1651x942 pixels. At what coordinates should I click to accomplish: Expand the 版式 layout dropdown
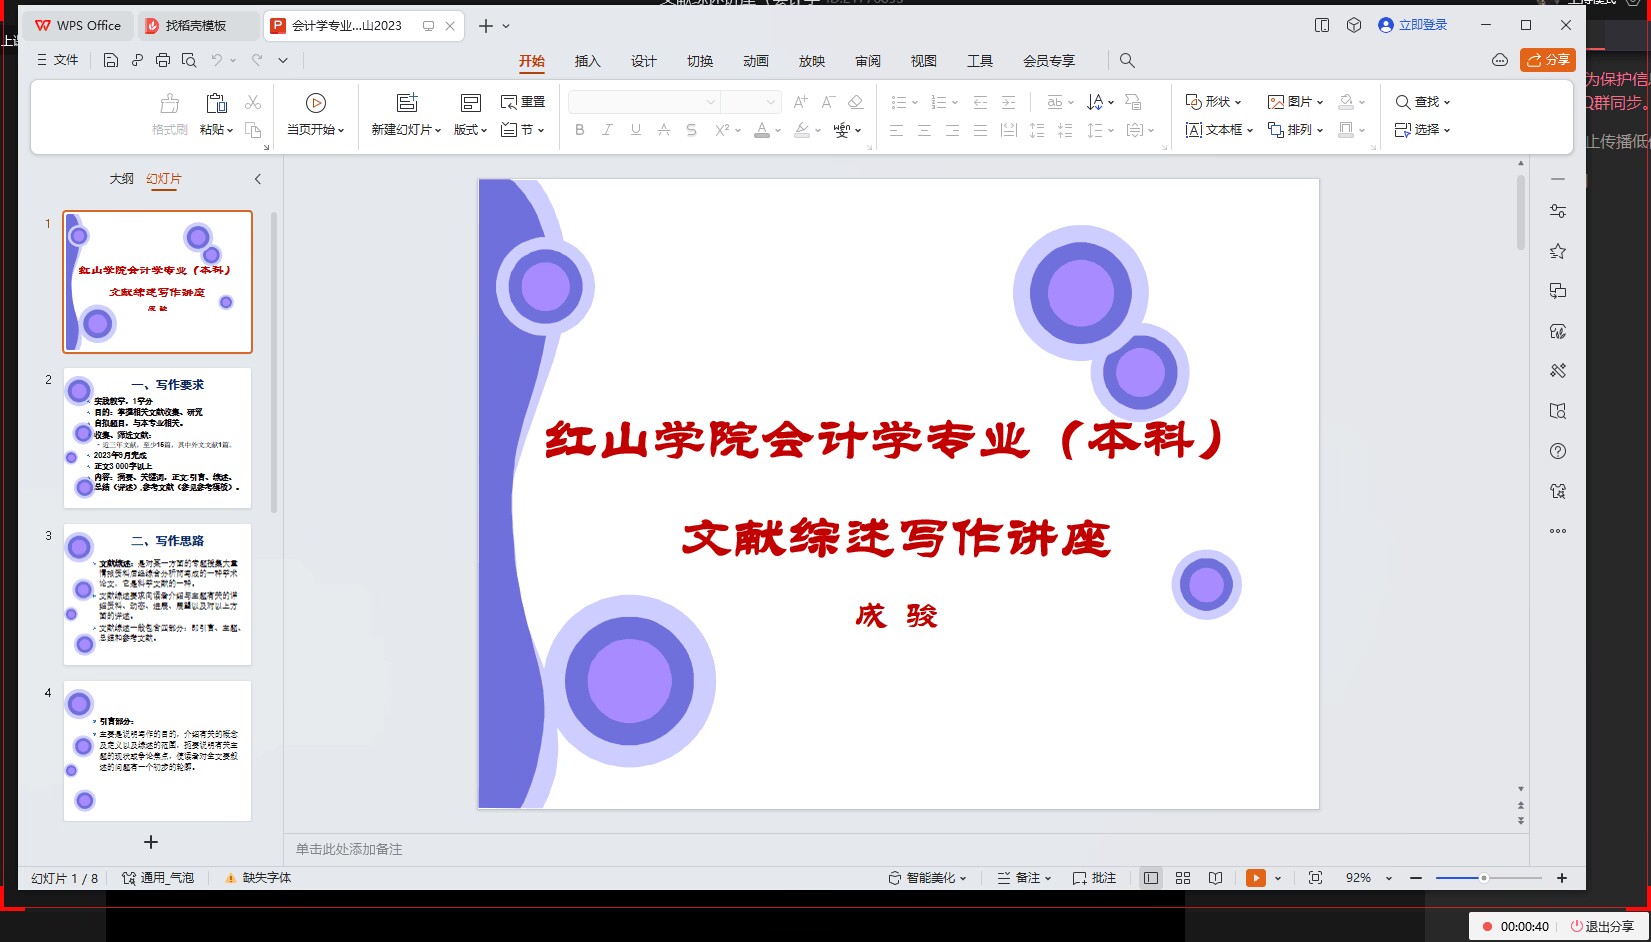(x=470, y=130)
